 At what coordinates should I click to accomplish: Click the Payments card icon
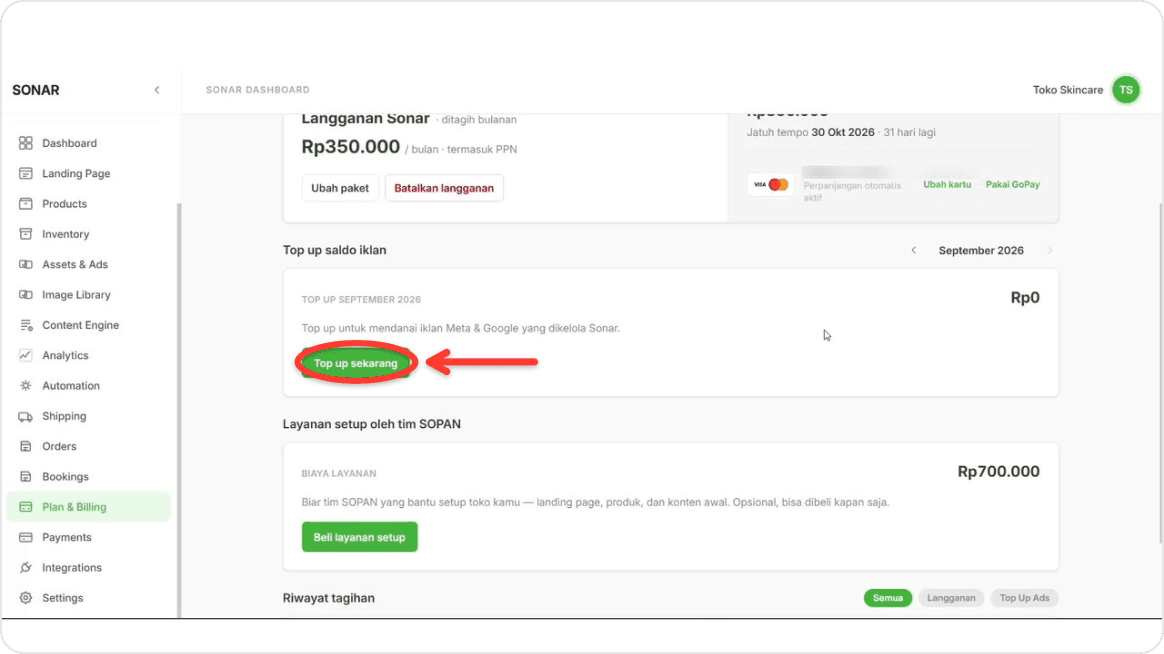pos(26,537)
